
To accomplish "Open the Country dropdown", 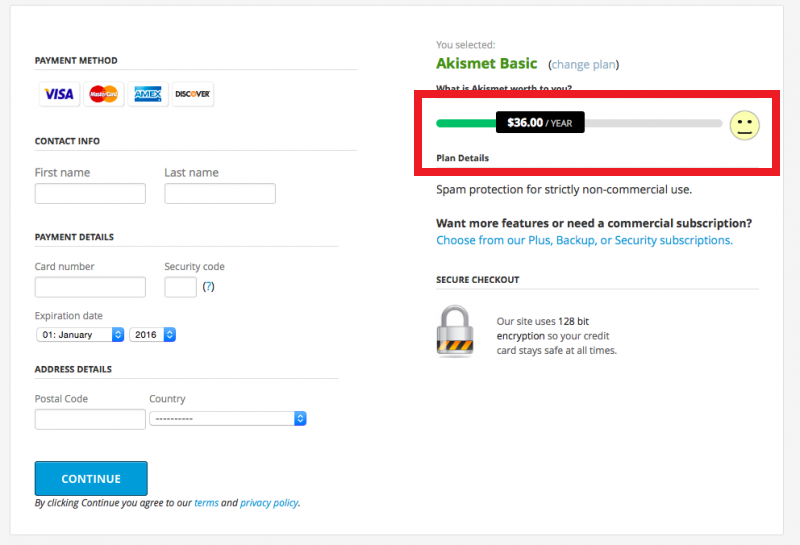I will click(228, 418).
